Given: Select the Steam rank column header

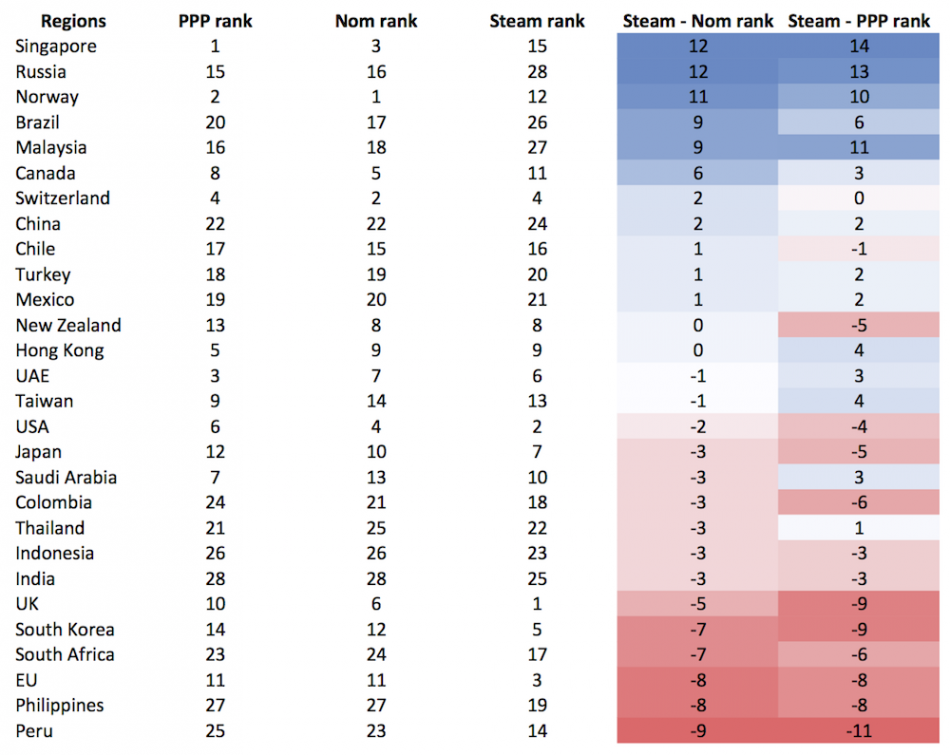Looking at the screenshot, I should tap(536, 21).
